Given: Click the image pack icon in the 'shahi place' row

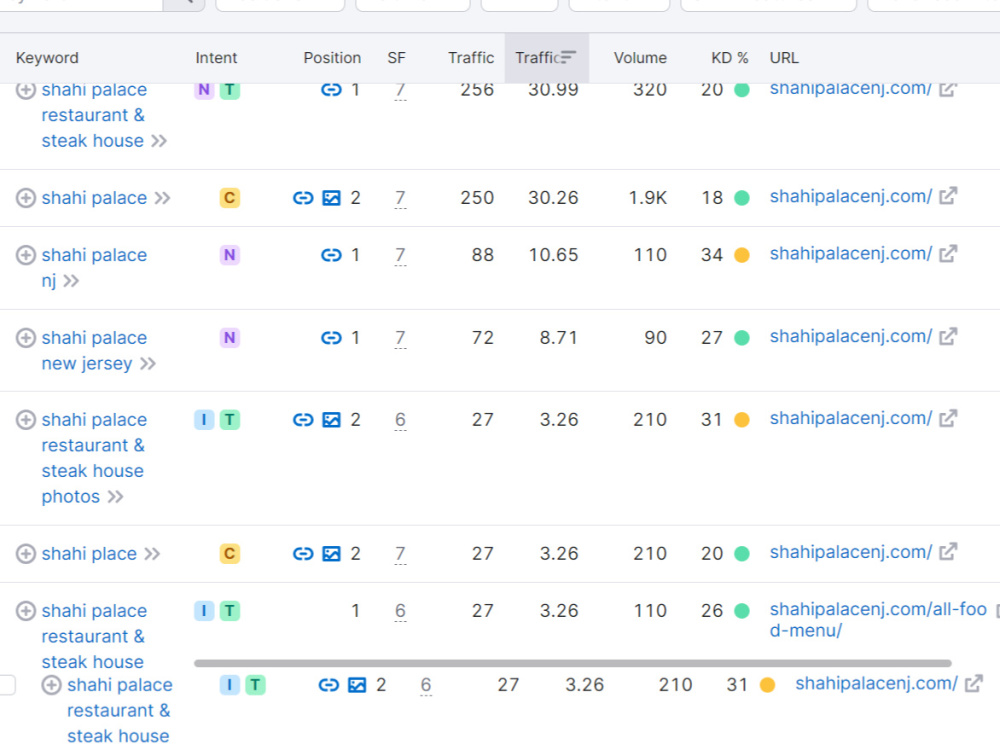Looking at the screenshot, I should tap(331, 554).
